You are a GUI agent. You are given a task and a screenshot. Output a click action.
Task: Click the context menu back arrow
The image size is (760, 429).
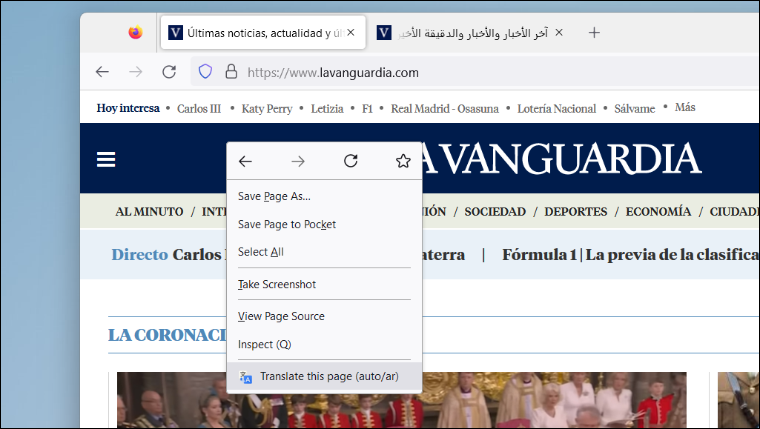click(x=245, y=161)
